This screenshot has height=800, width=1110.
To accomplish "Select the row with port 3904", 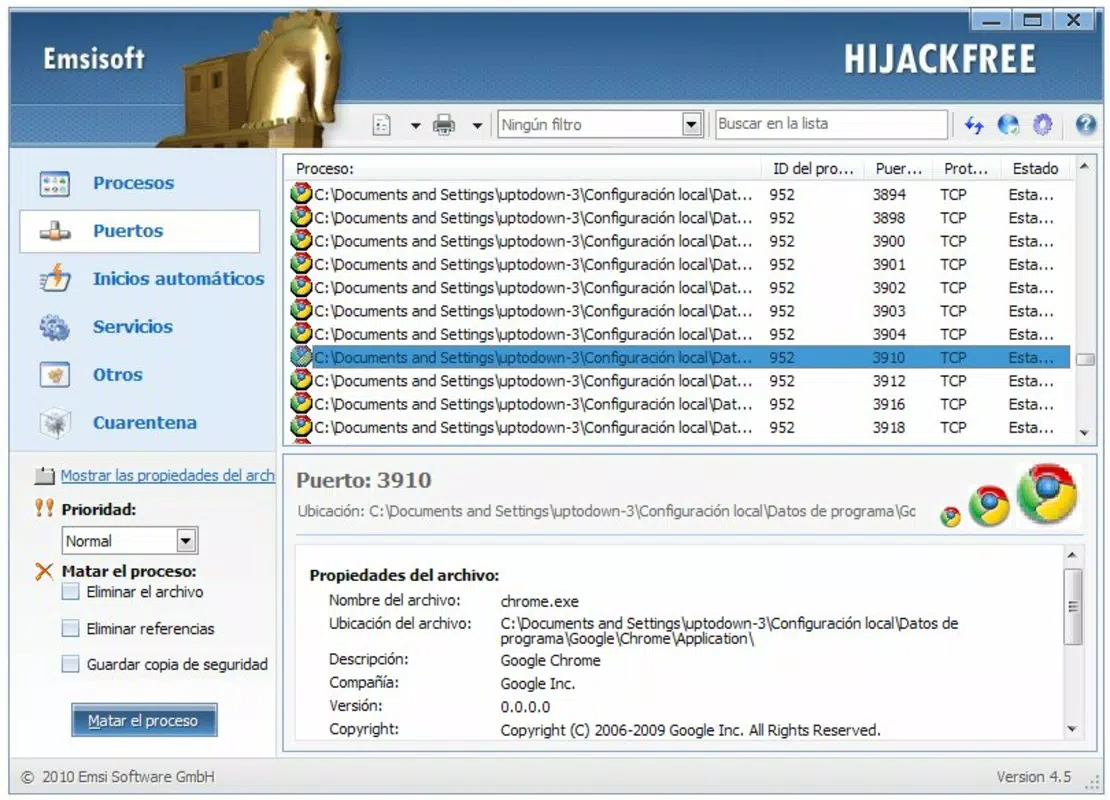I will point(680,334).
